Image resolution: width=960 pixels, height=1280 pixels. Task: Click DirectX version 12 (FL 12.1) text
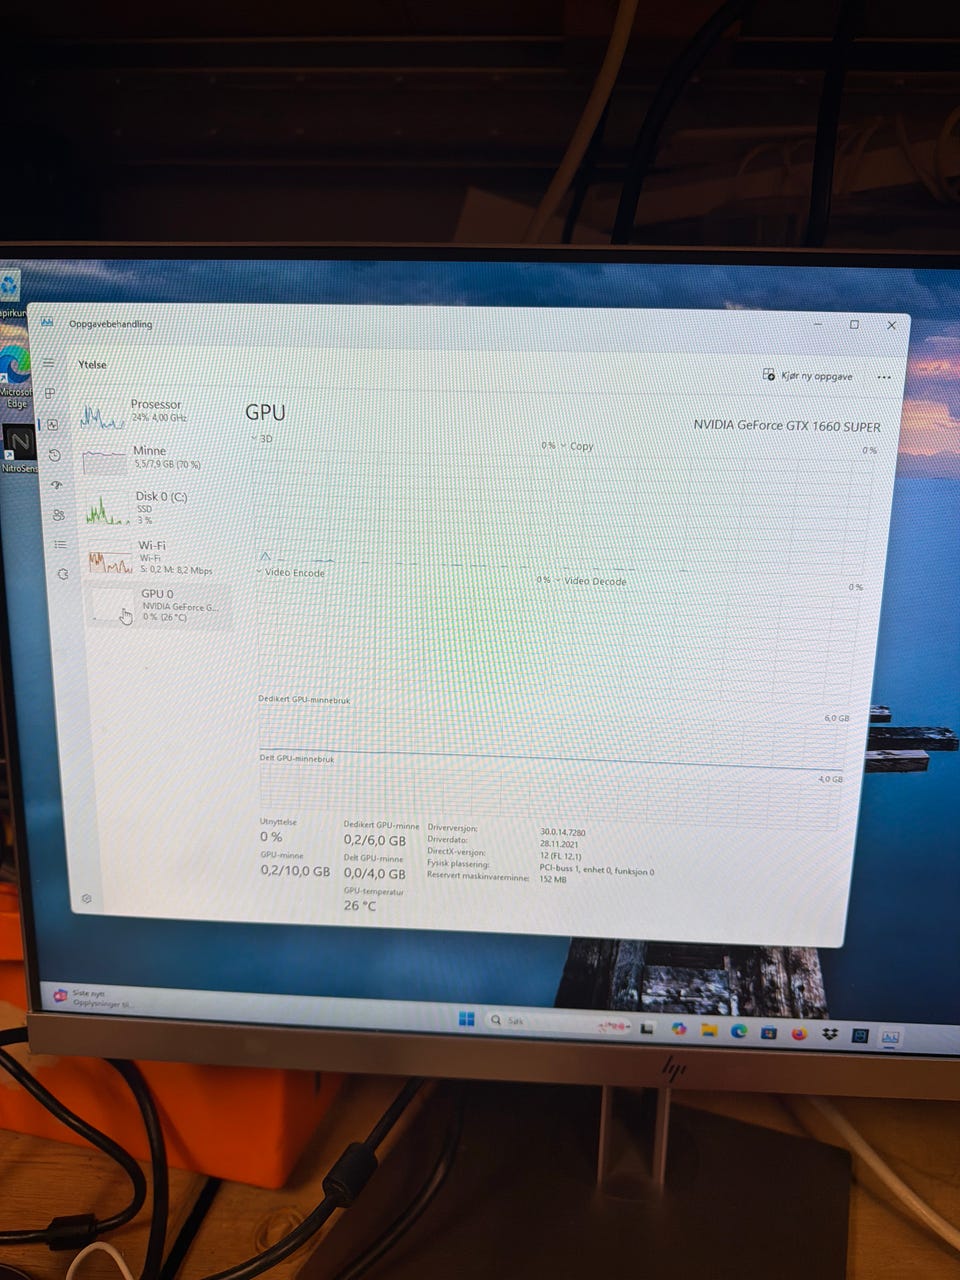pyautogui.click(x=560, y=856)
